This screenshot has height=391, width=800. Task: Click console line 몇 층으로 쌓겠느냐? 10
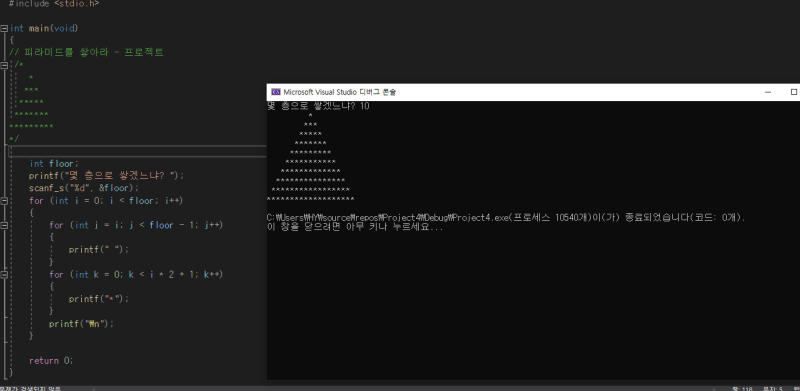318,106
